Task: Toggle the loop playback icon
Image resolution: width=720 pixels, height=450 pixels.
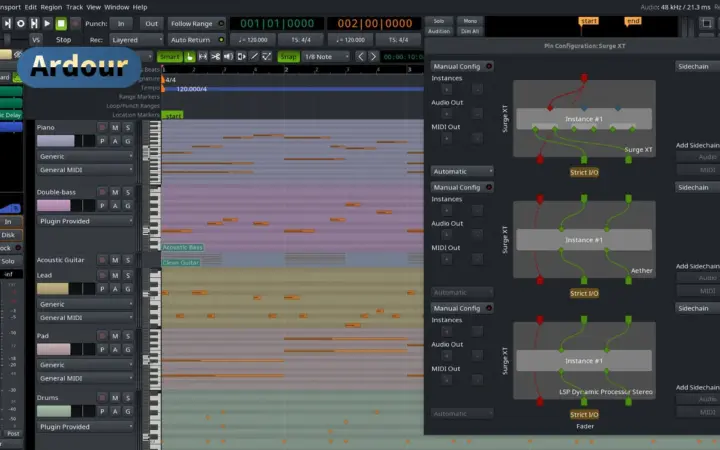Action: click(x=21, y=23)
